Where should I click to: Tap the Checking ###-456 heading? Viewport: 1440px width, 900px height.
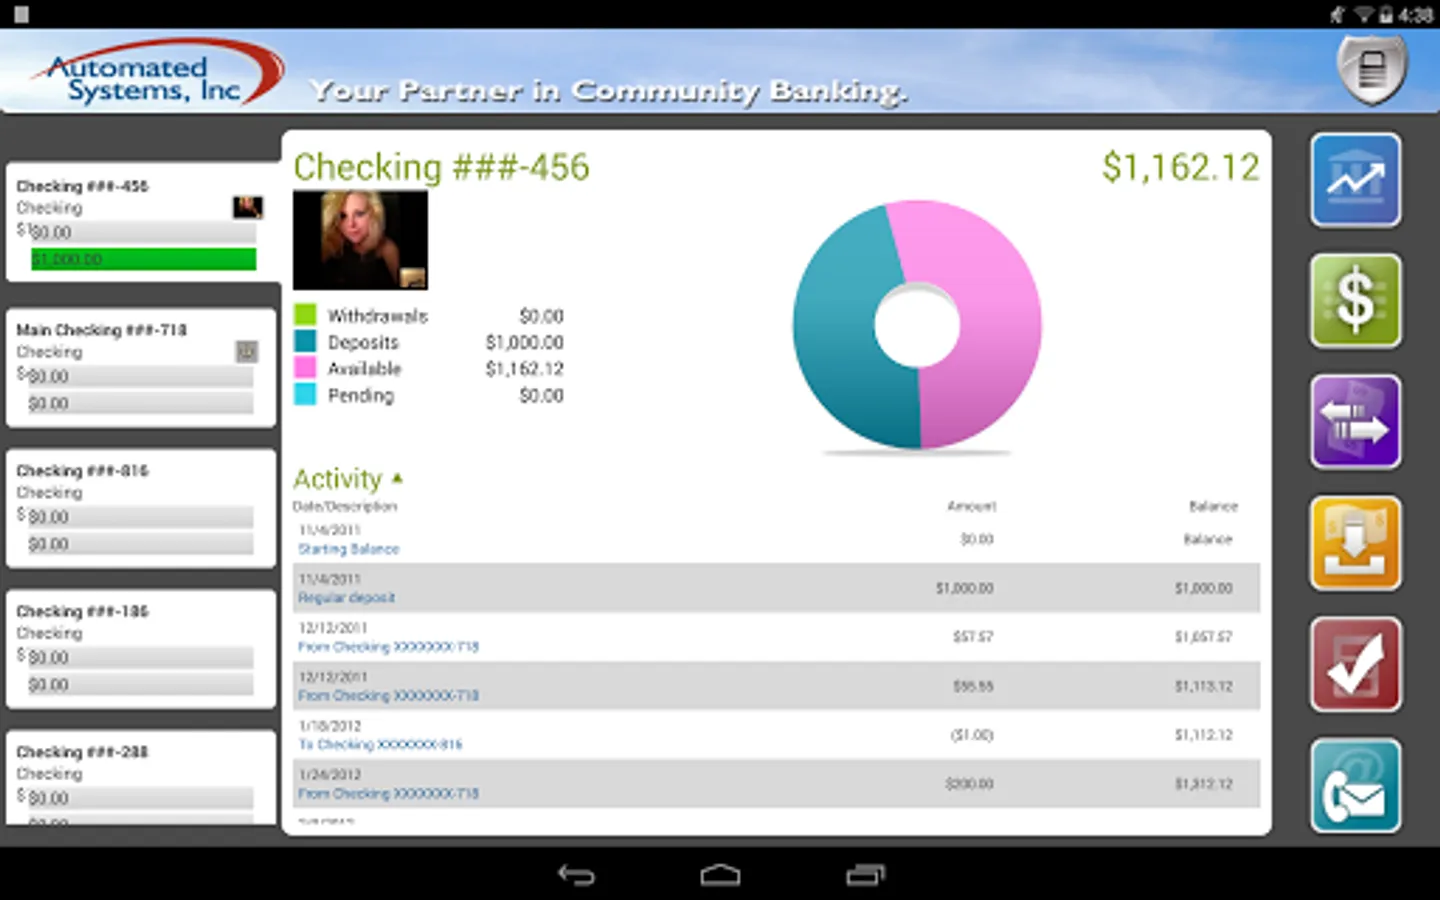point(441,167)
